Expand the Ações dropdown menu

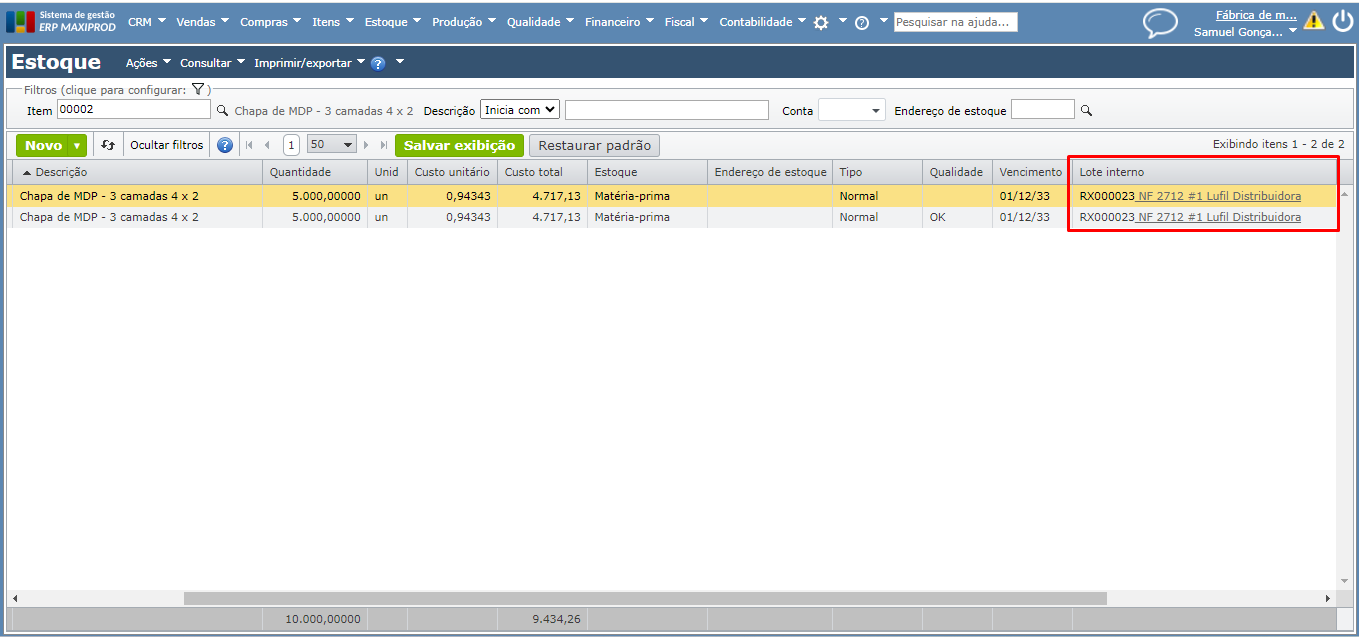pos(148,63)
